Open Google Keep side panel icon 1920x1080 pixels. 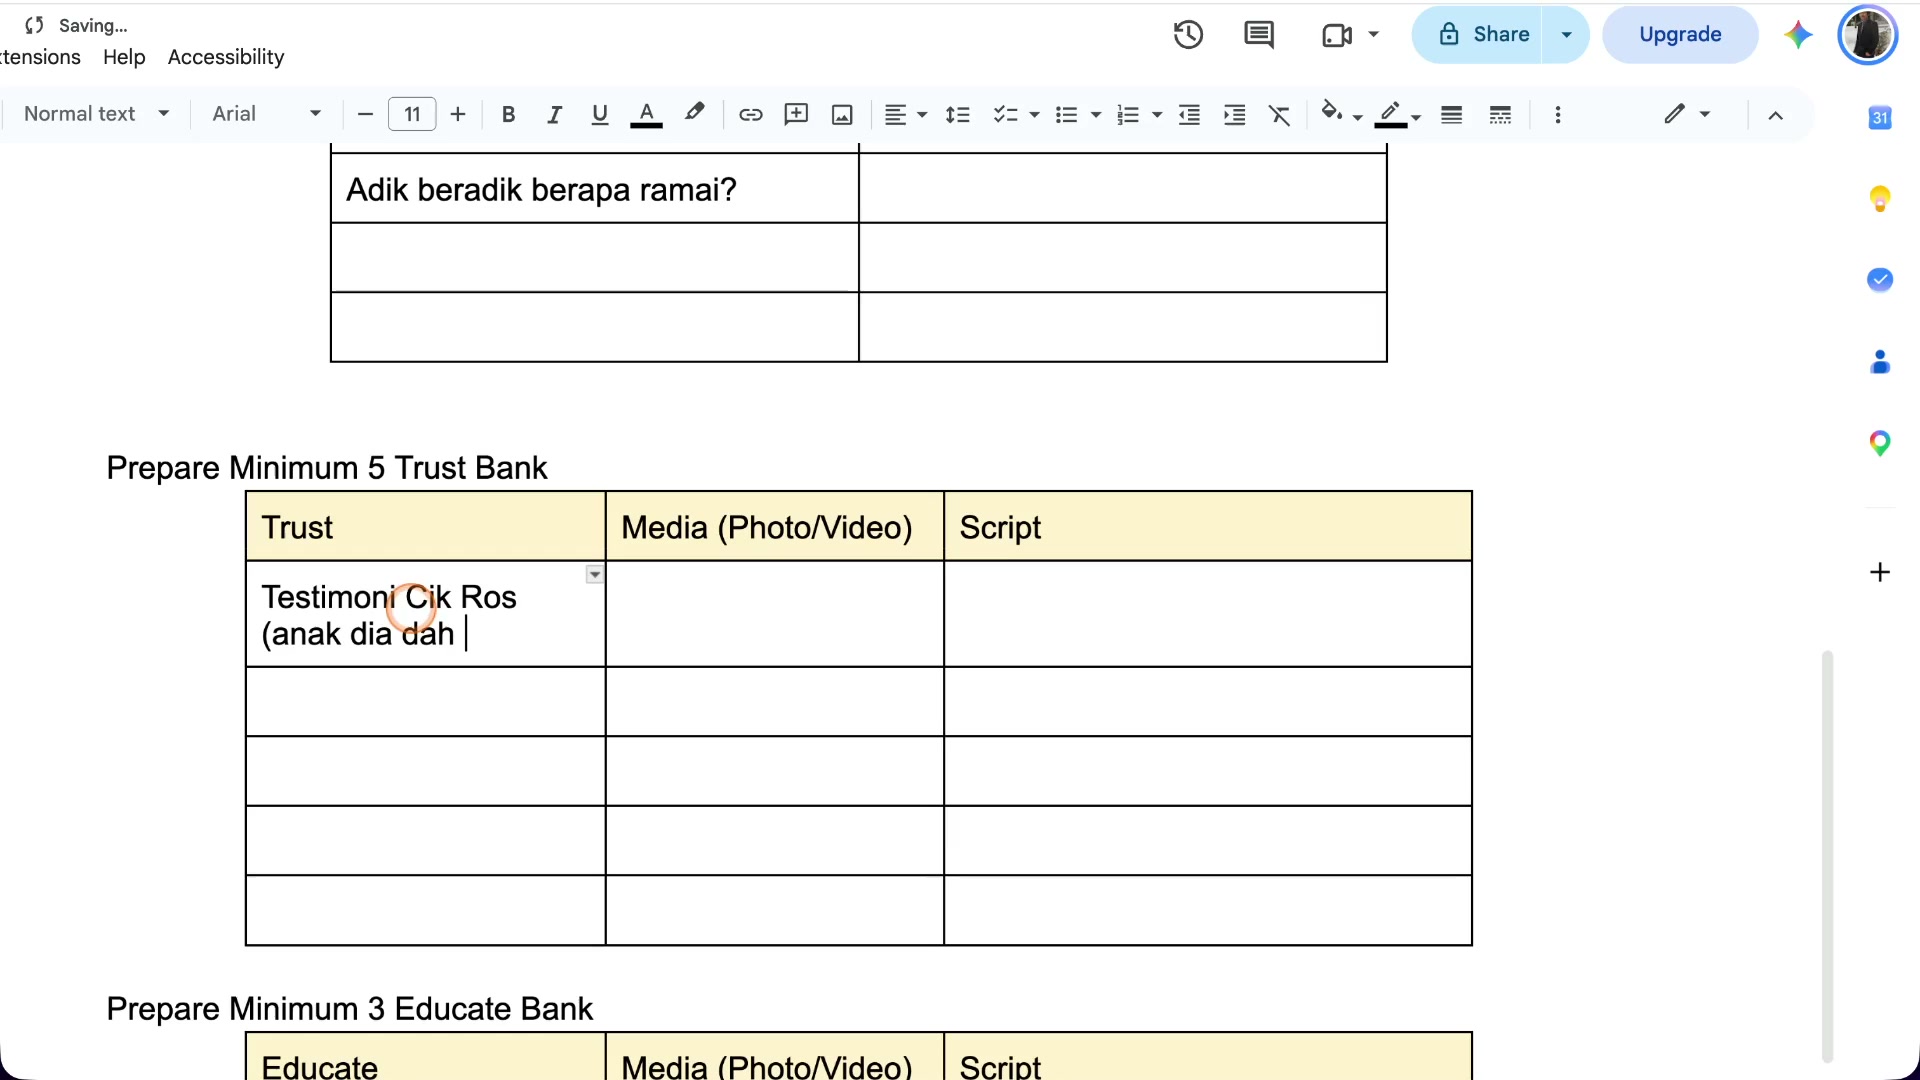click(1880, 199)
